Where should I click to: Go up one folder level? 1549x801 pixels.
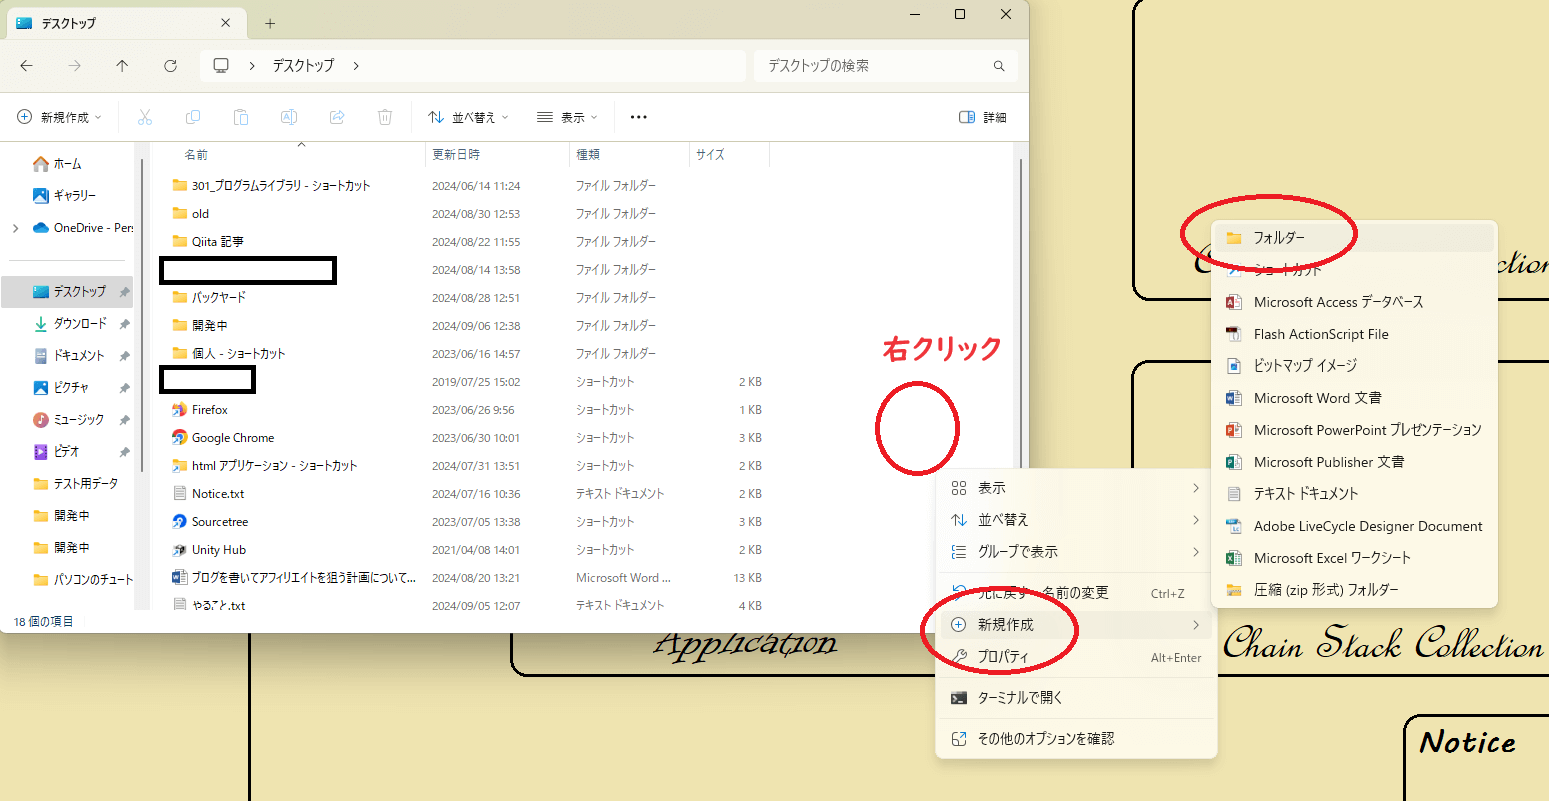click(x=122, y=66)
